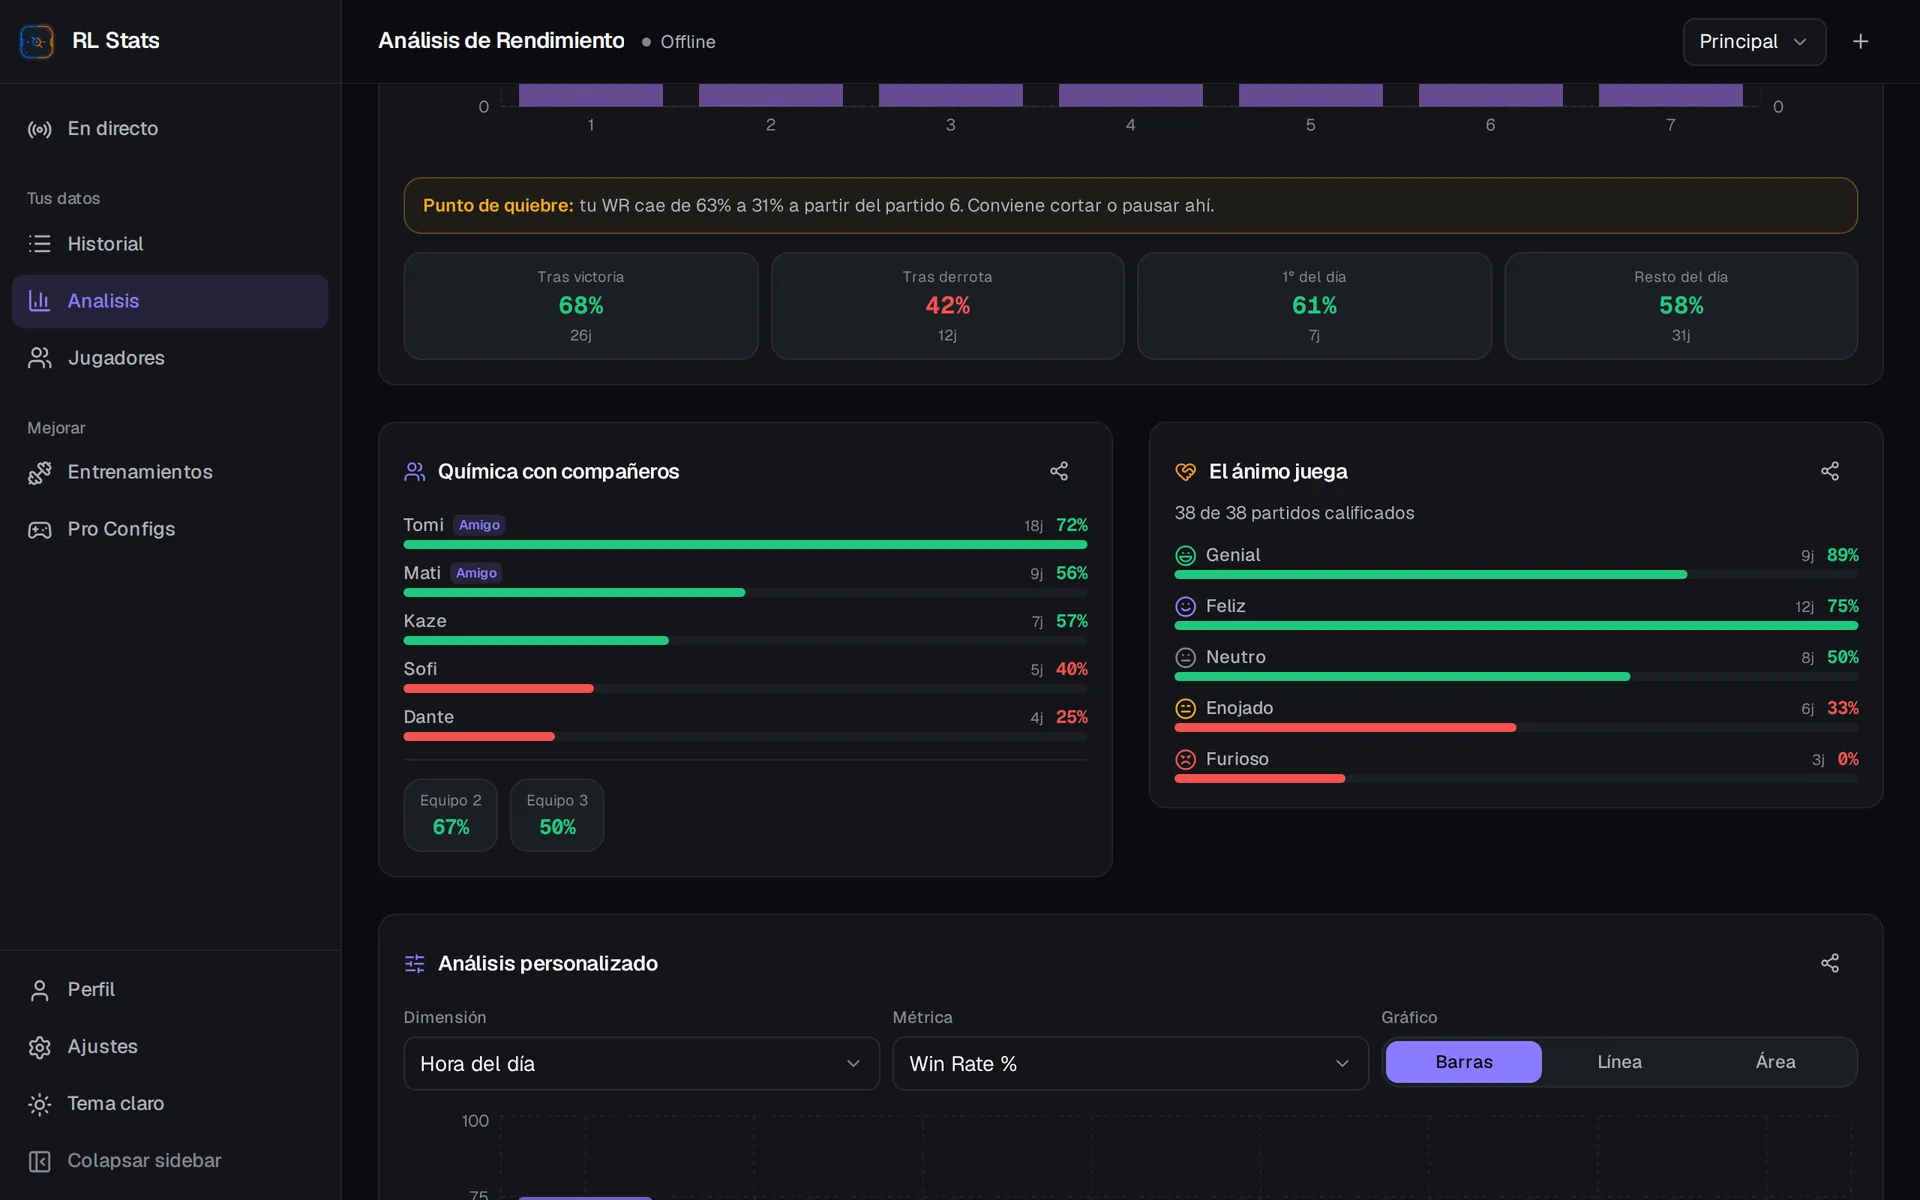This screenshot has width=1920, height=1200.
Task: Open Métrica Win Rate % dropdown
Action: coord(1130,1064)
